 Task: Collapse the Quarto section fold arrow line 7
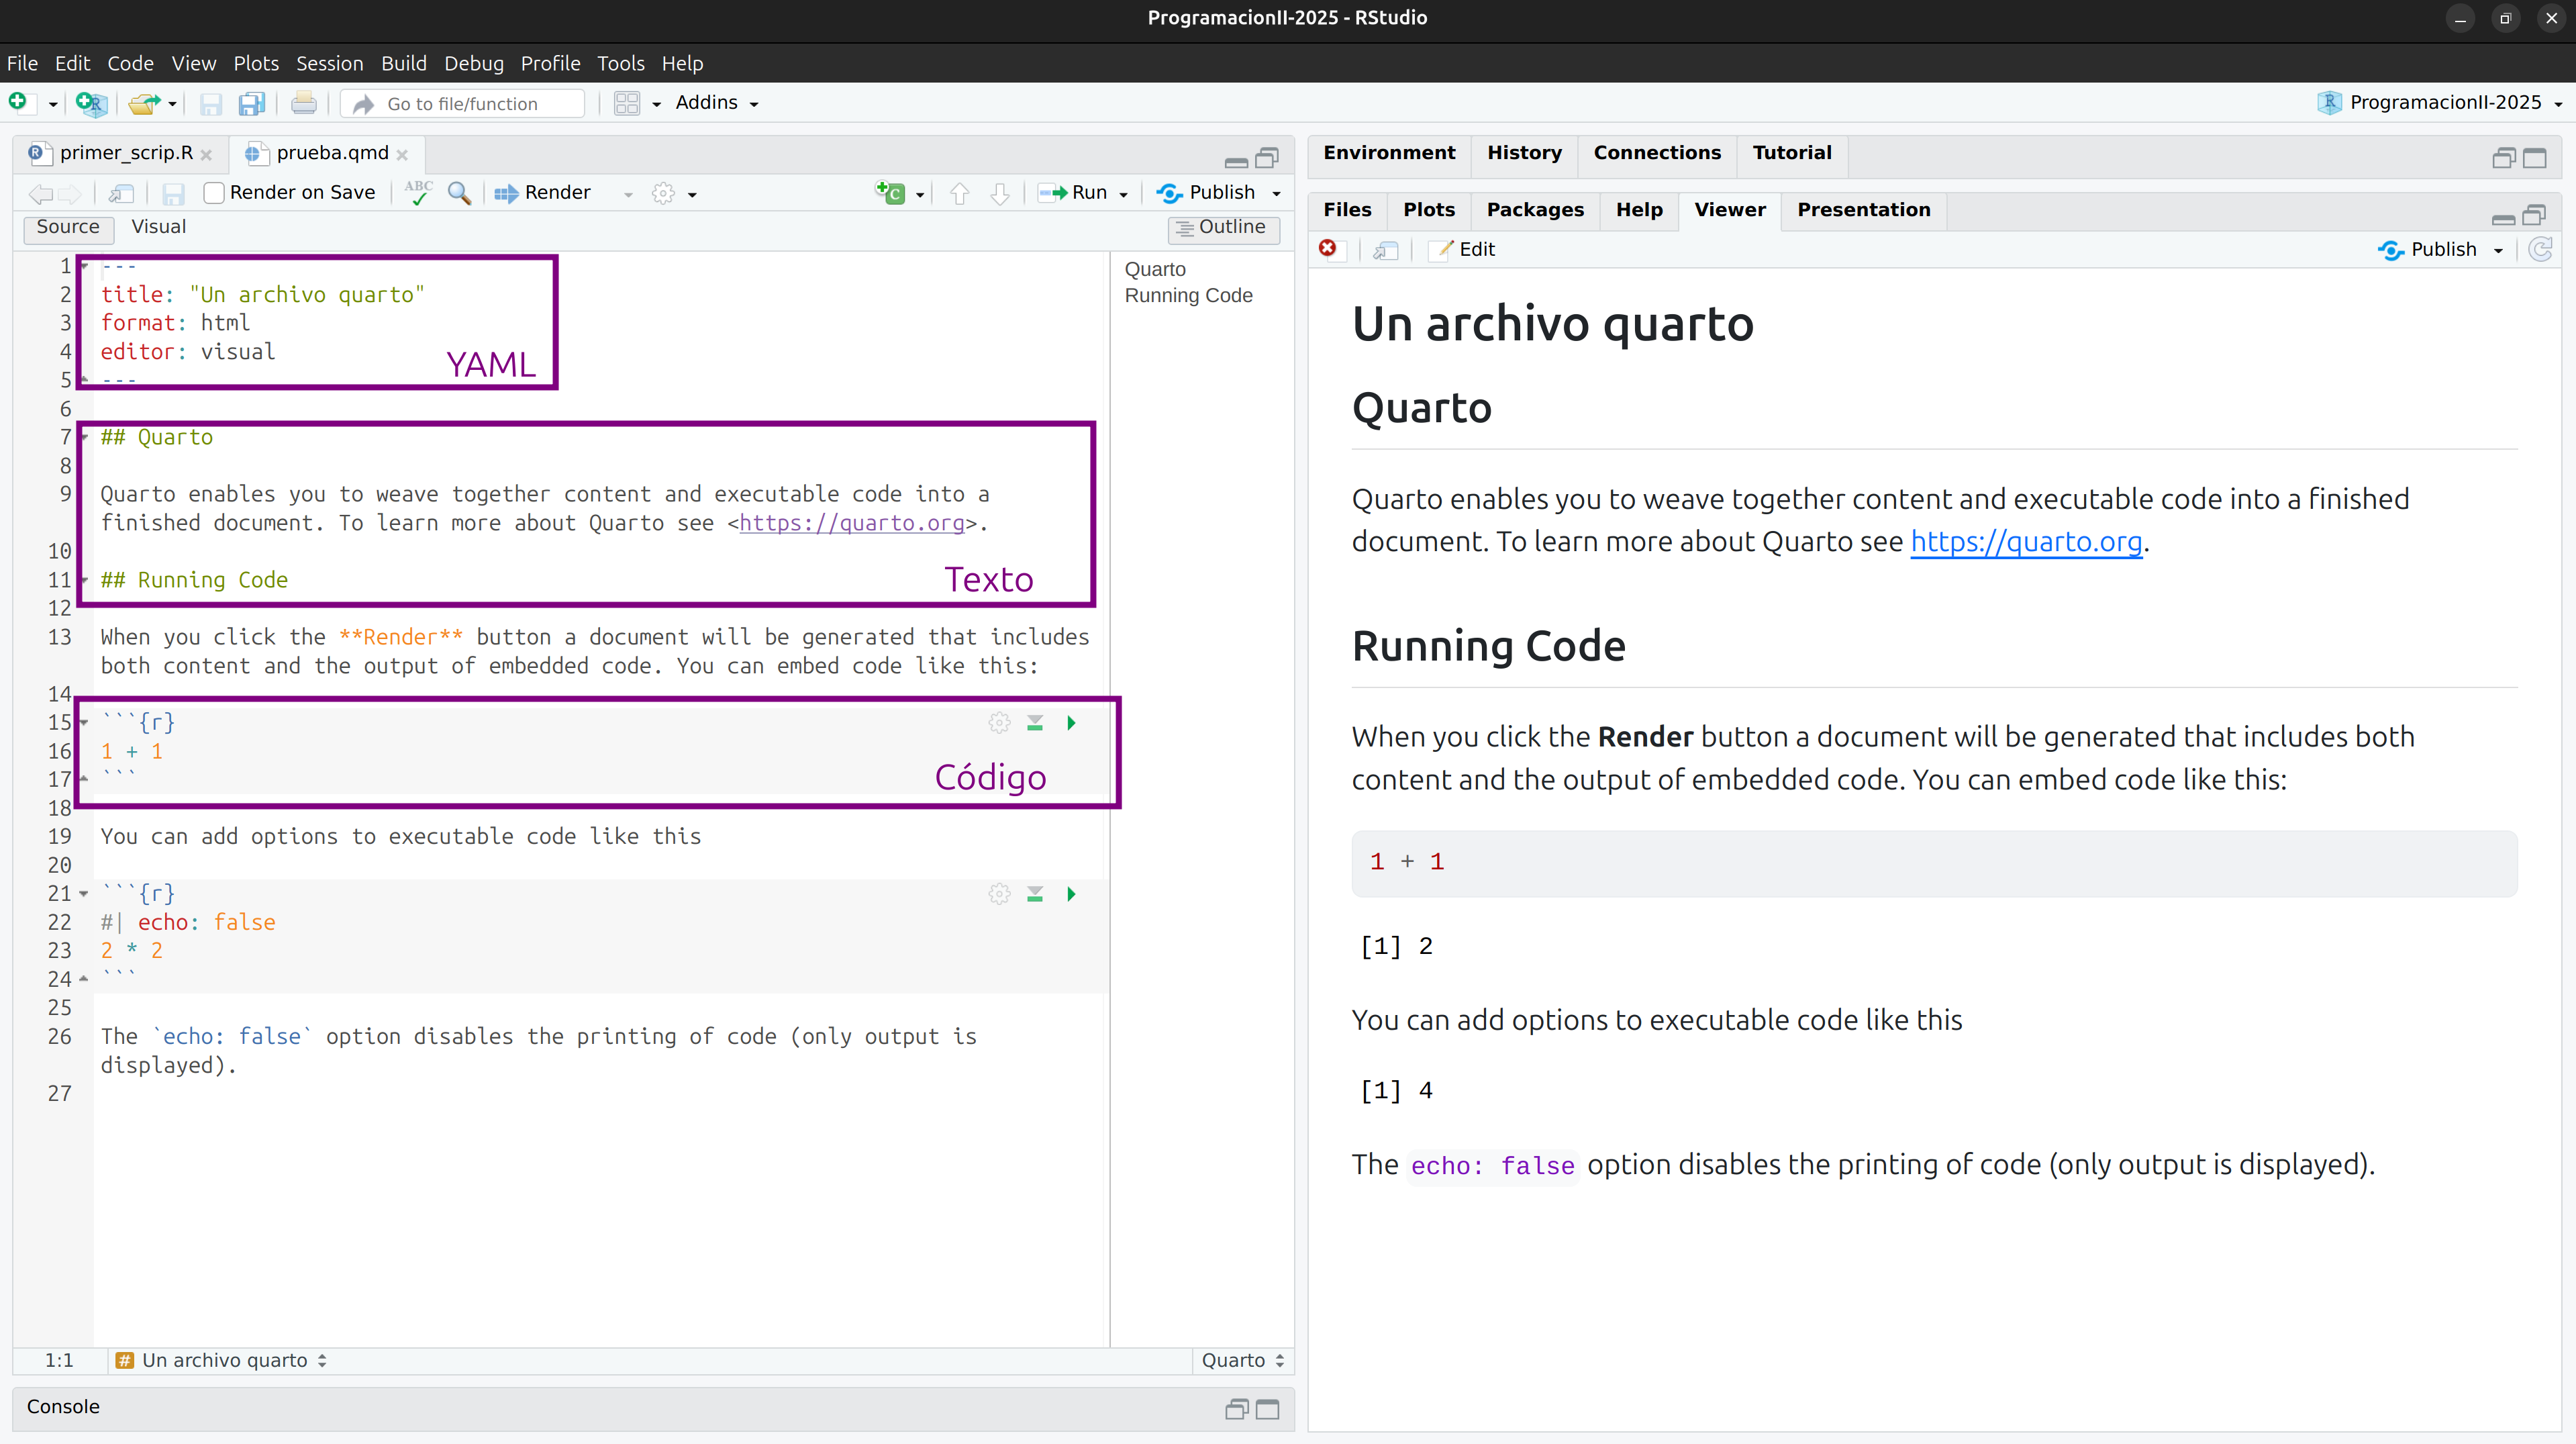[x=84, y=437]
